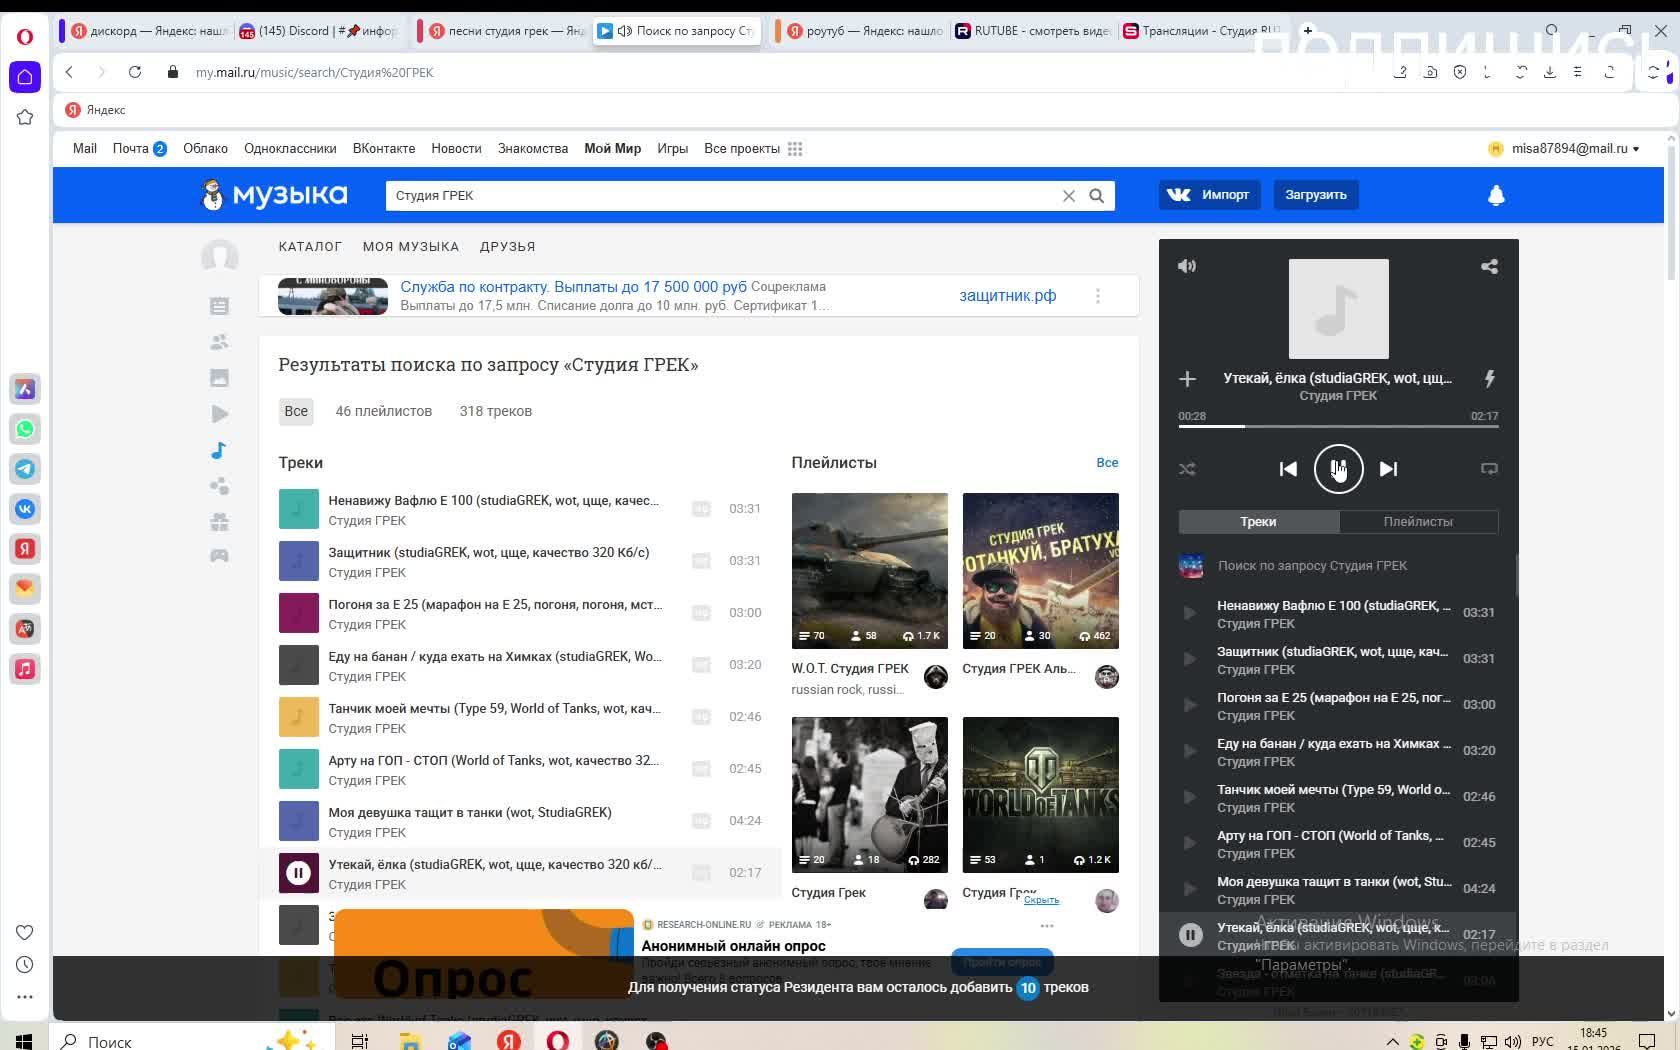Switch to the Discord browser tab
The width and height of the screenshot is (1680, 1050).
tap(318, 31)
